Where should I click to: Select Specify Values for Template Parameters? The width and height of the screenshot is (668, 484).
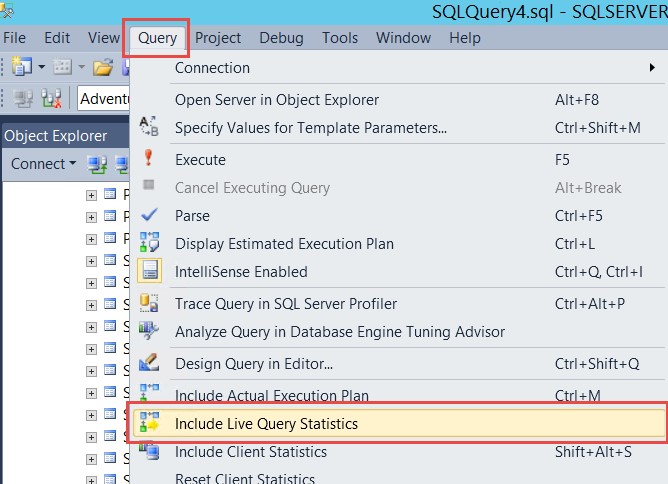pyautogui.click(x=398, y=128)
